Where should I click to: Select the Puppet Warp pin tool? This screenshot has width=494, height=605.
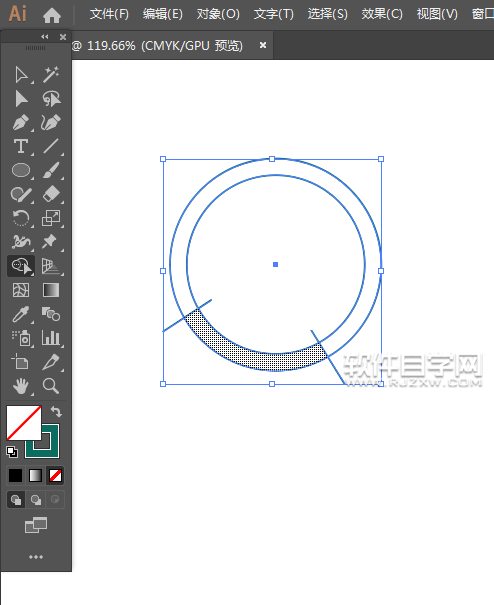(50, 242)
